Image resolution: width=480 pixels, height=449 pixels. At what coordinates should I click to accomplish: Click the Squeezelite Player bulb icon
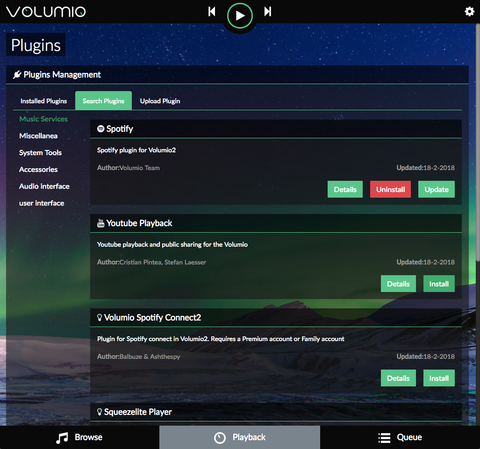(x=99, y=412)
